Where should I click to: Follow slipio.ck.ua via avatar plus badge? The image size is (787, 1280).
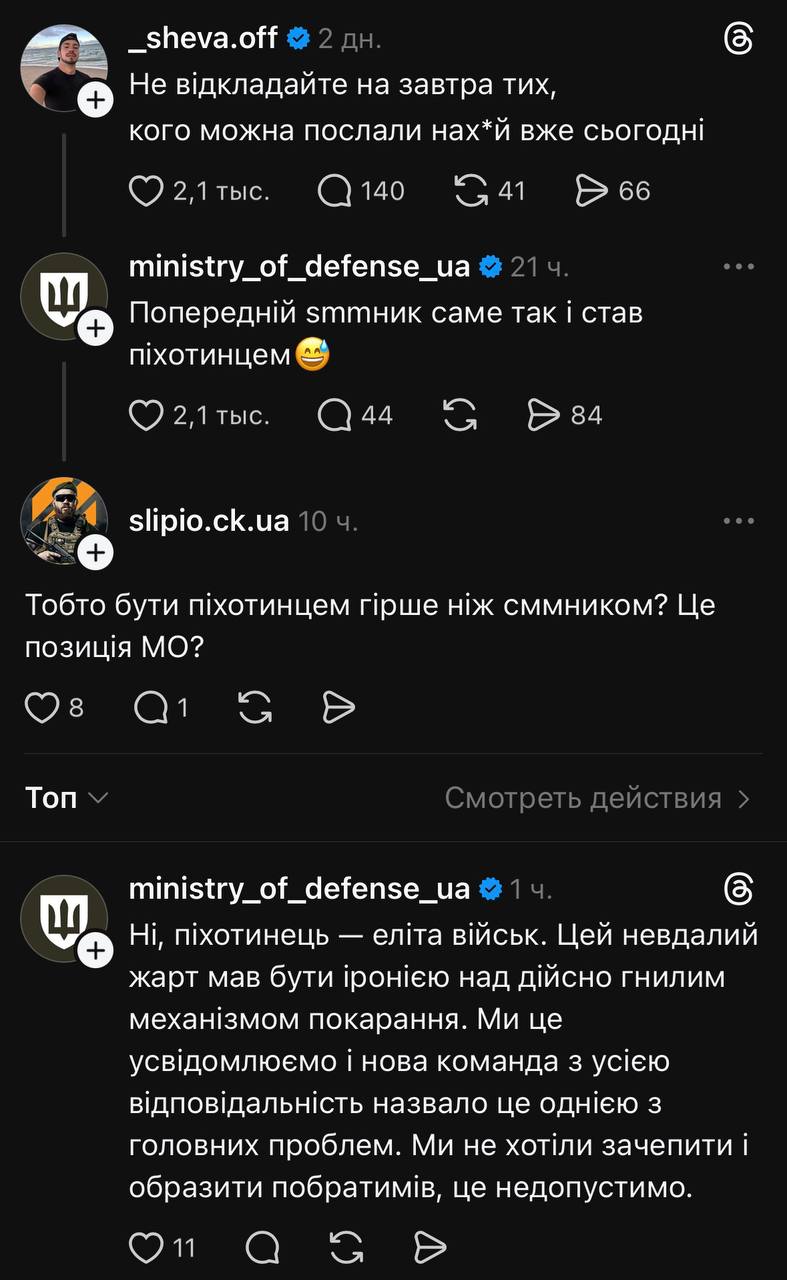pyautogui.click(x=95, y=552)
